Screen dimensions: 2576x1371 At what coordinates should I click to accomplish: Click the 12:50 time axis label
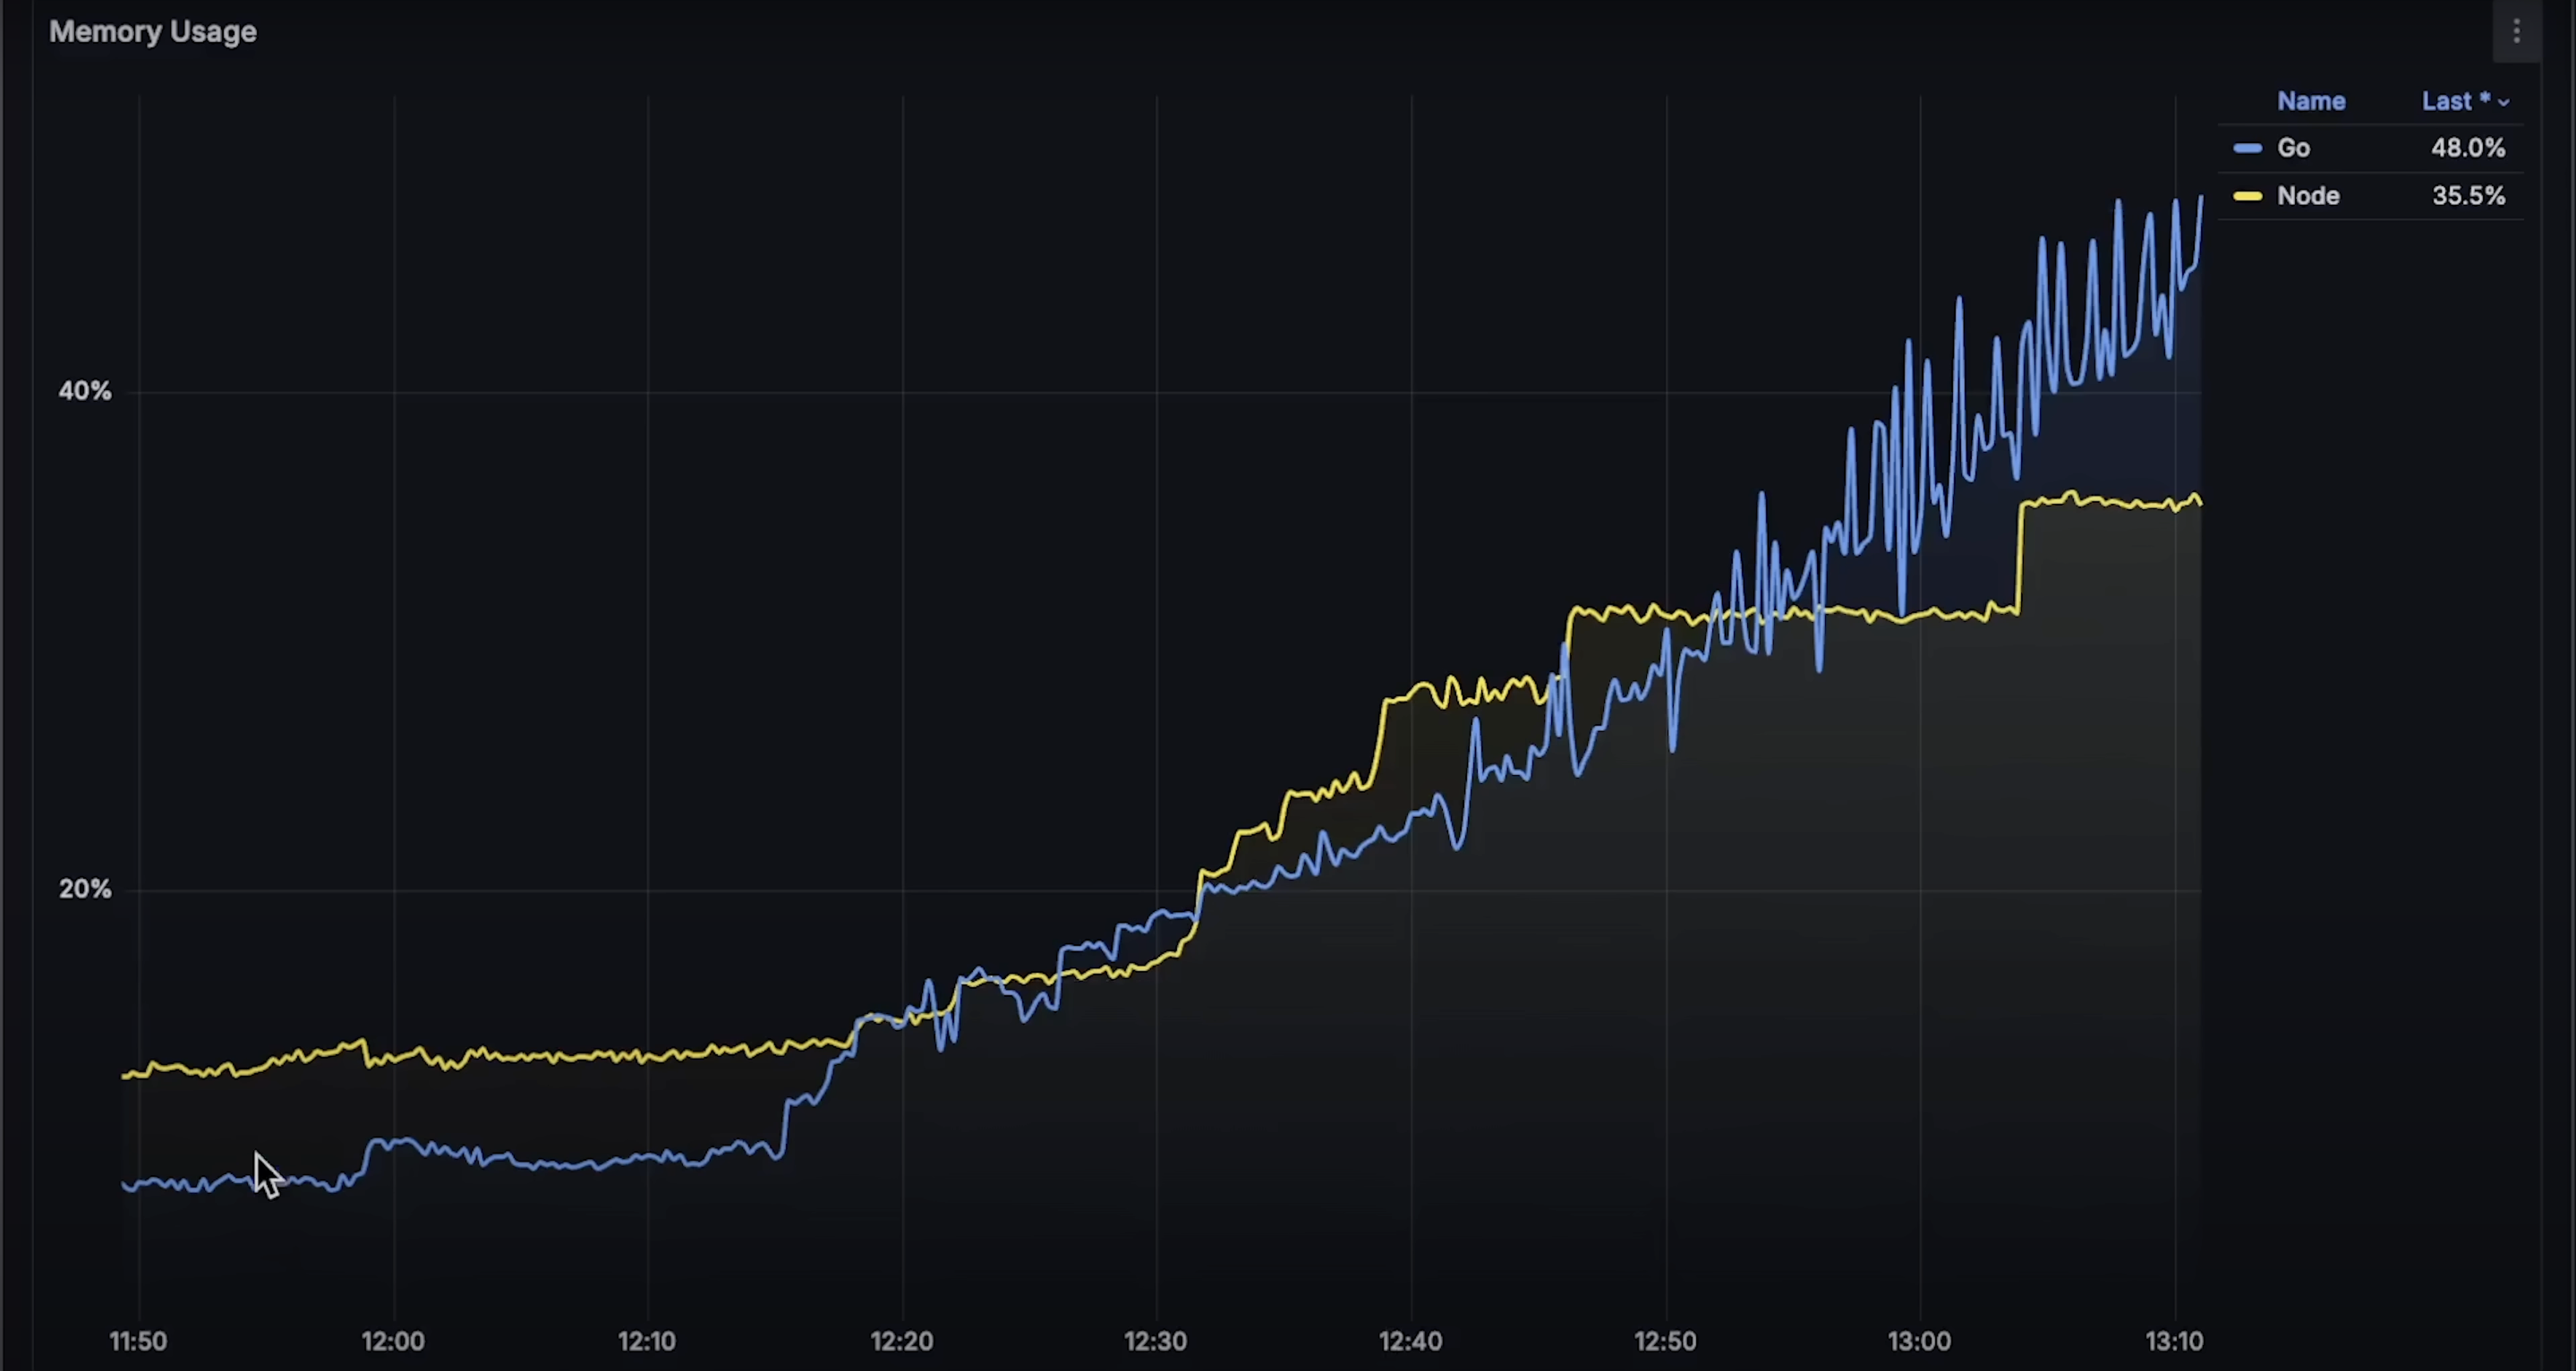(x=1665, y=1341)
